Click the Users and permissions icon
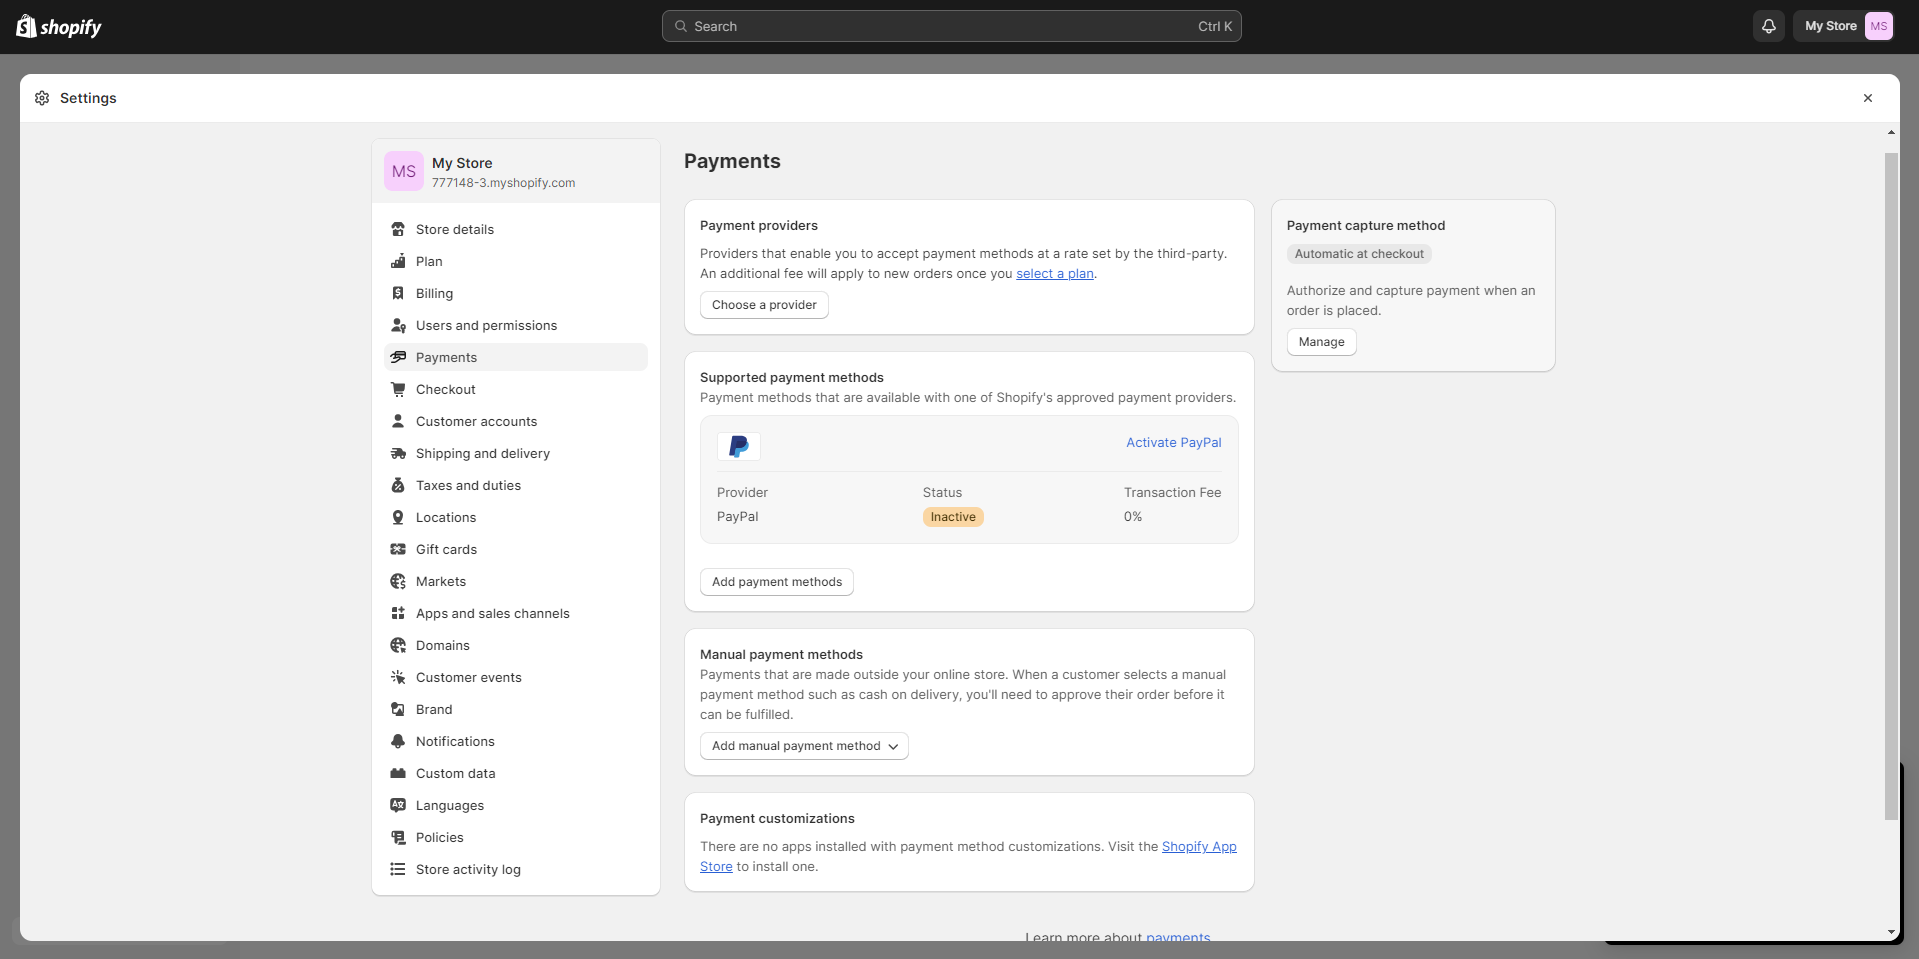This screenshot has height=959, width=1919. [398, 325]
